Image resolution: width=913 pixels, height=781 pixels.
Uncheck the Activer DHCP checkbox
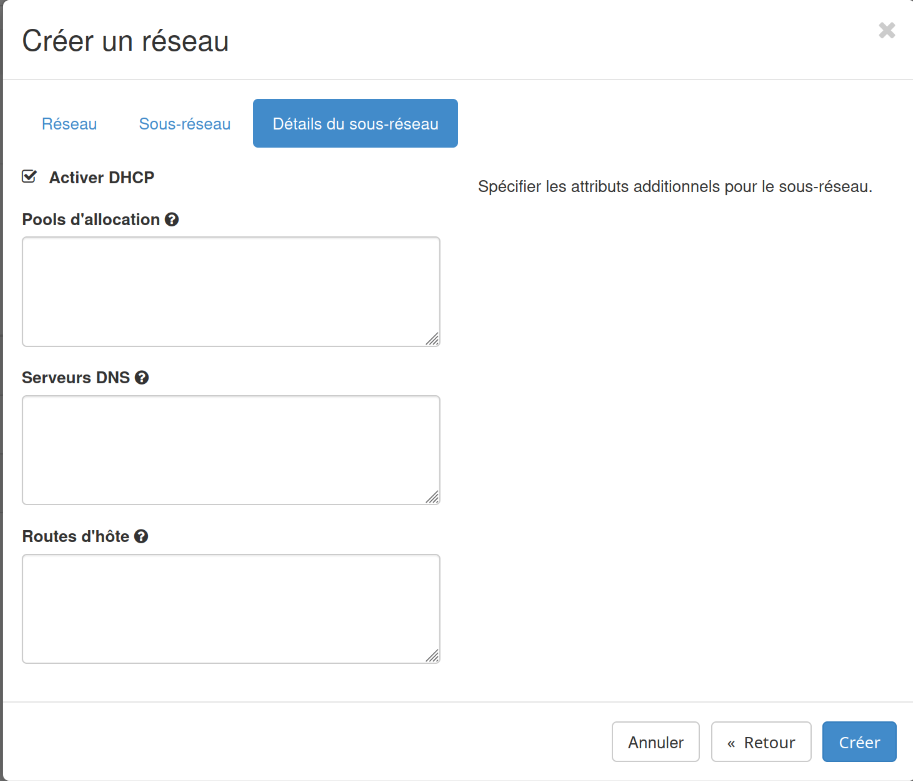tap(30, 177)
